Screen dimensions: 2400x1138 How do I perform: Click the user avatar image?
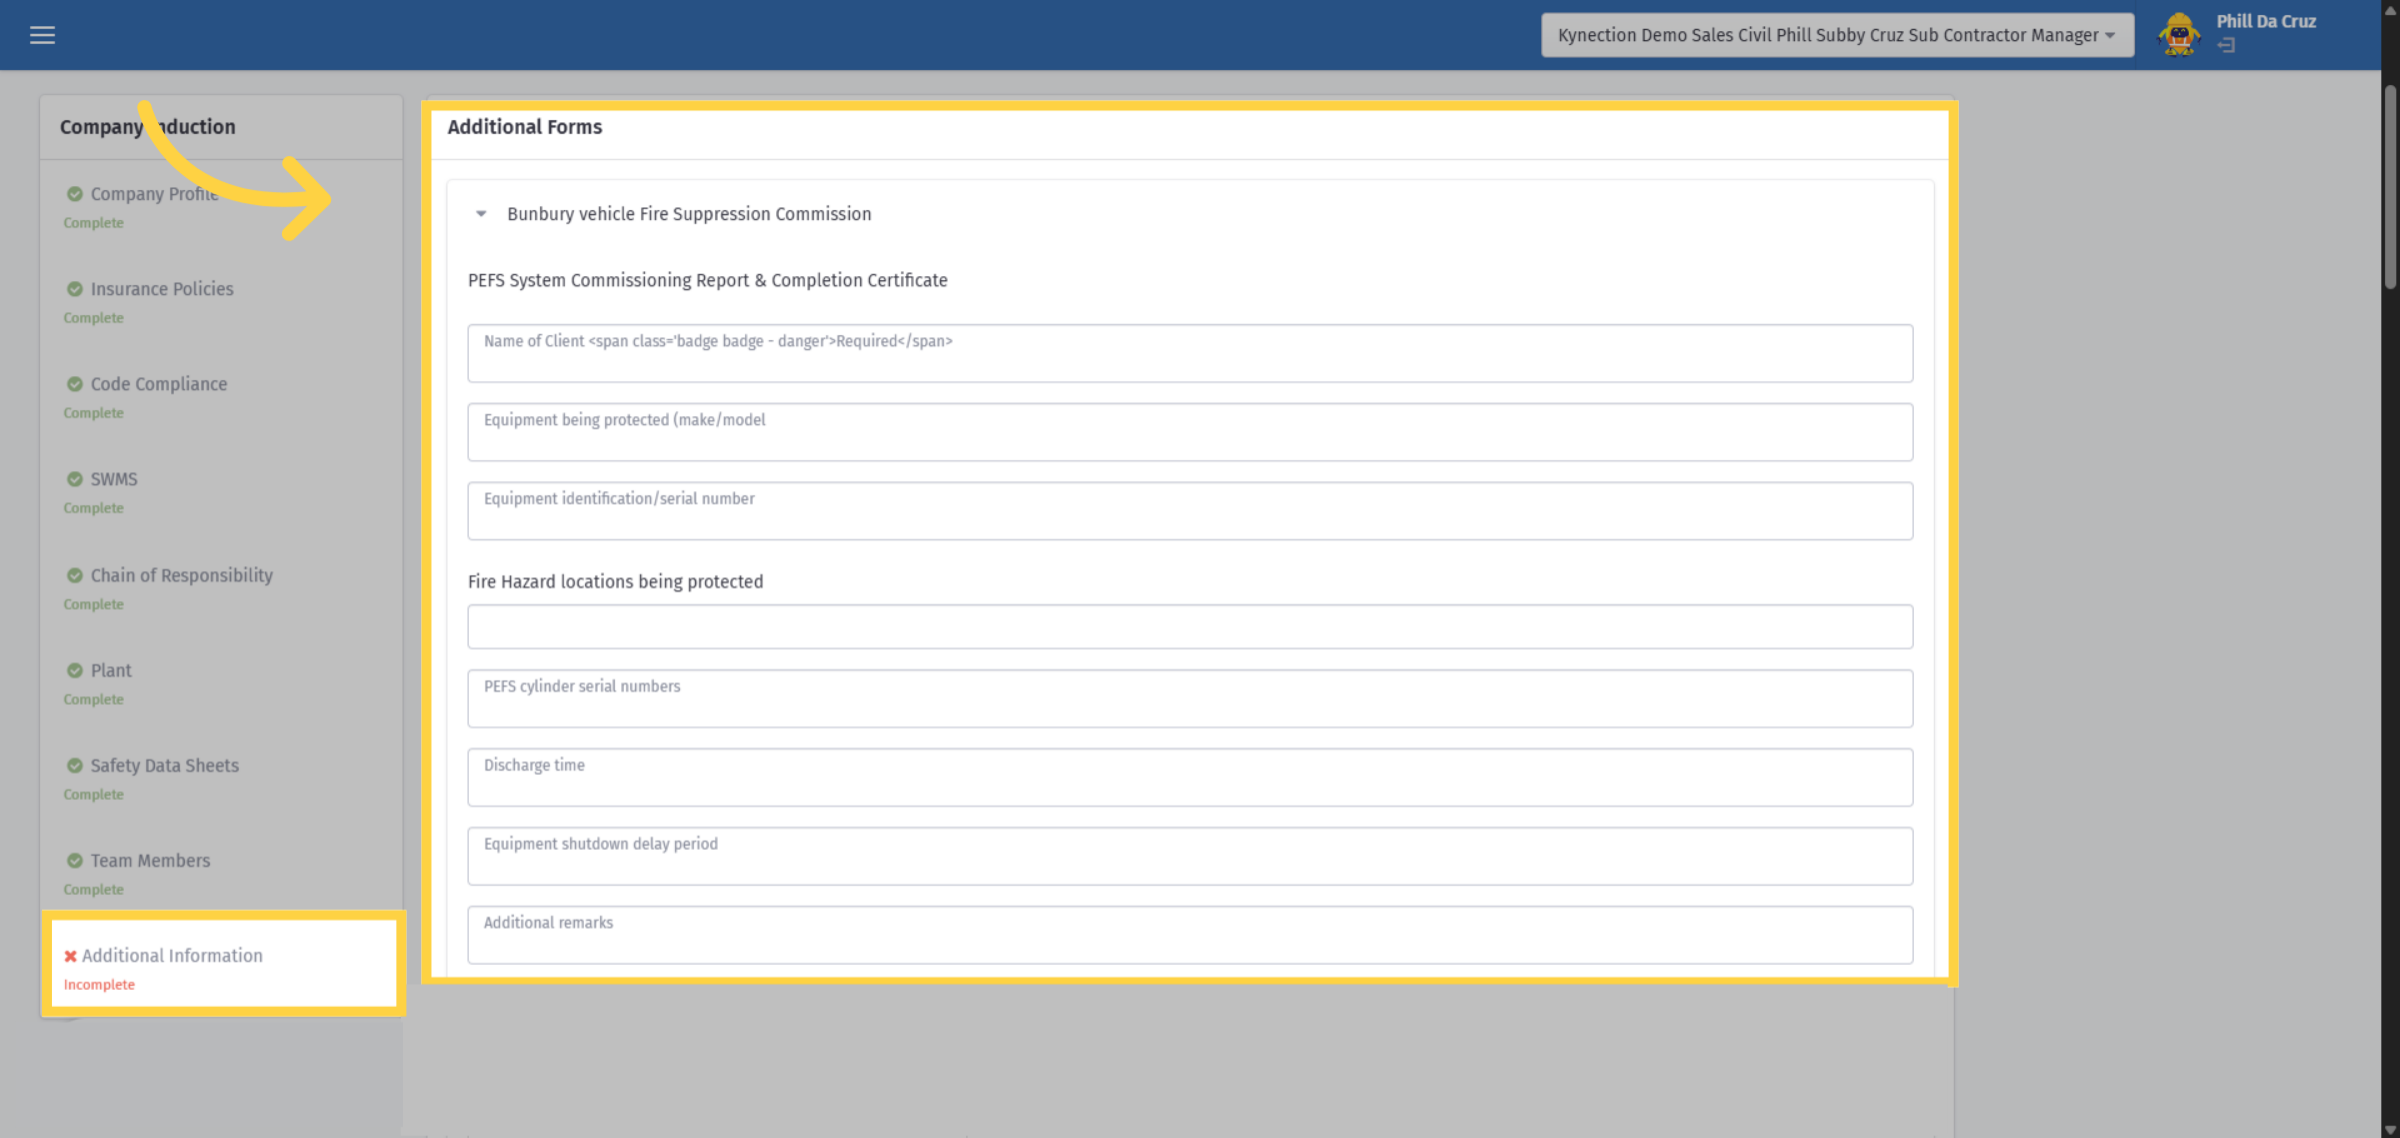[2179, 35]
